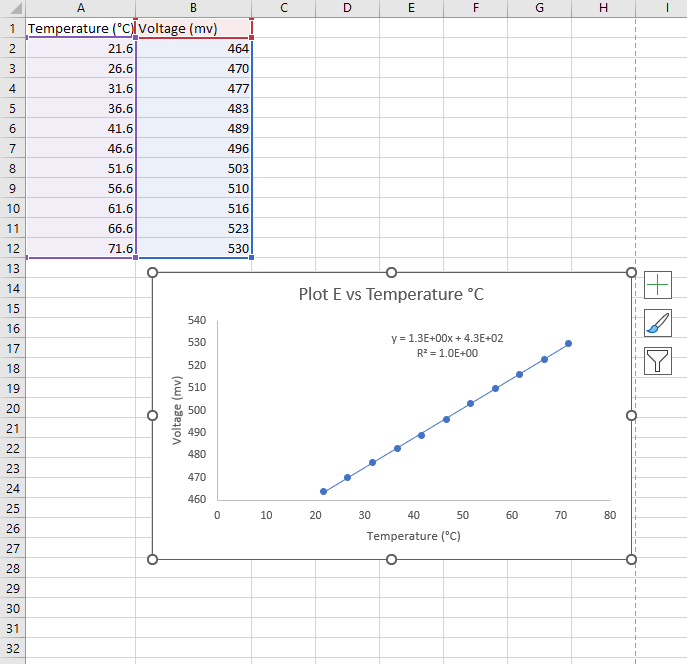
Task: Select the trendline equation label
Action: pos(447,338)
